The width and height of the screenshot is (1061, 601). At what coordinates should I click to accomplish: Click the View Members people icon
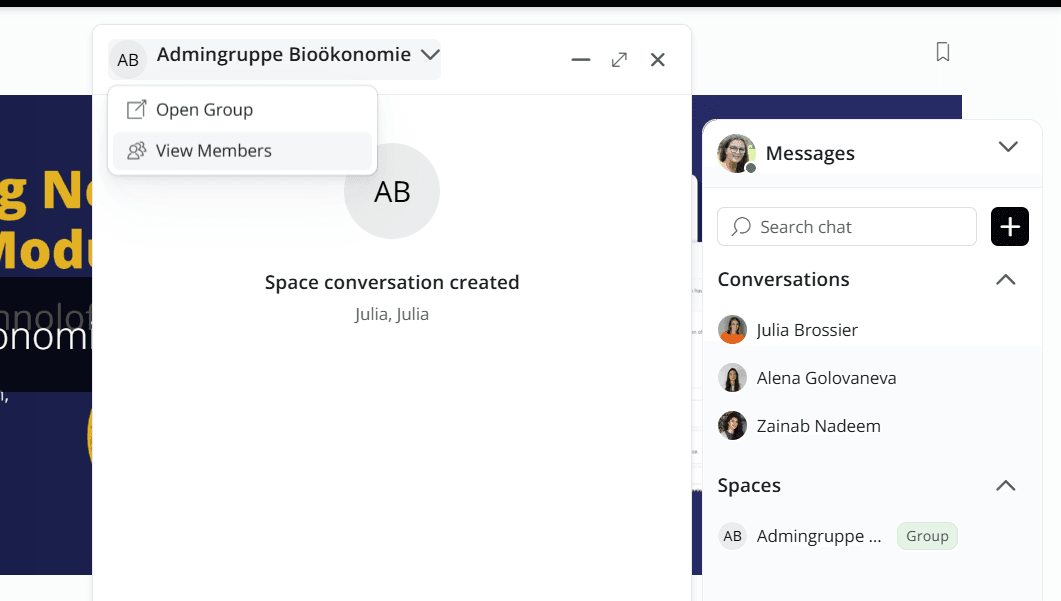click(x=137, y=151)
